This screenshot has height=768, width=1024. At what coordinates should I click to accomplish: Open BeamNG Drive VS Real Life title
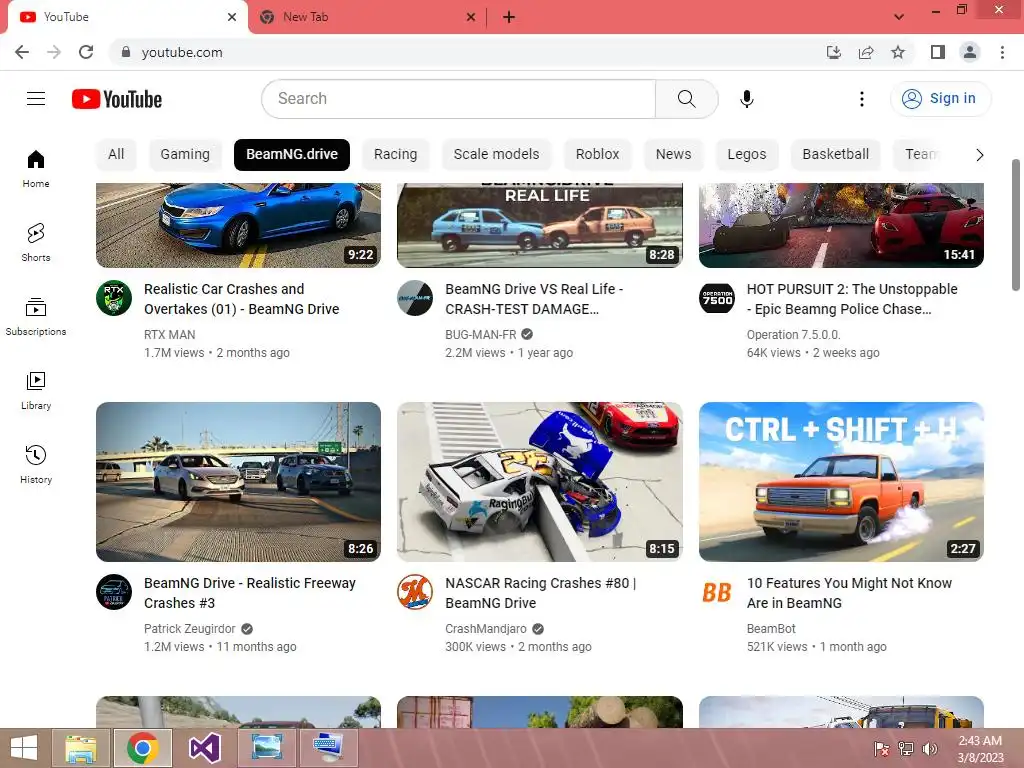coord(534,299)
